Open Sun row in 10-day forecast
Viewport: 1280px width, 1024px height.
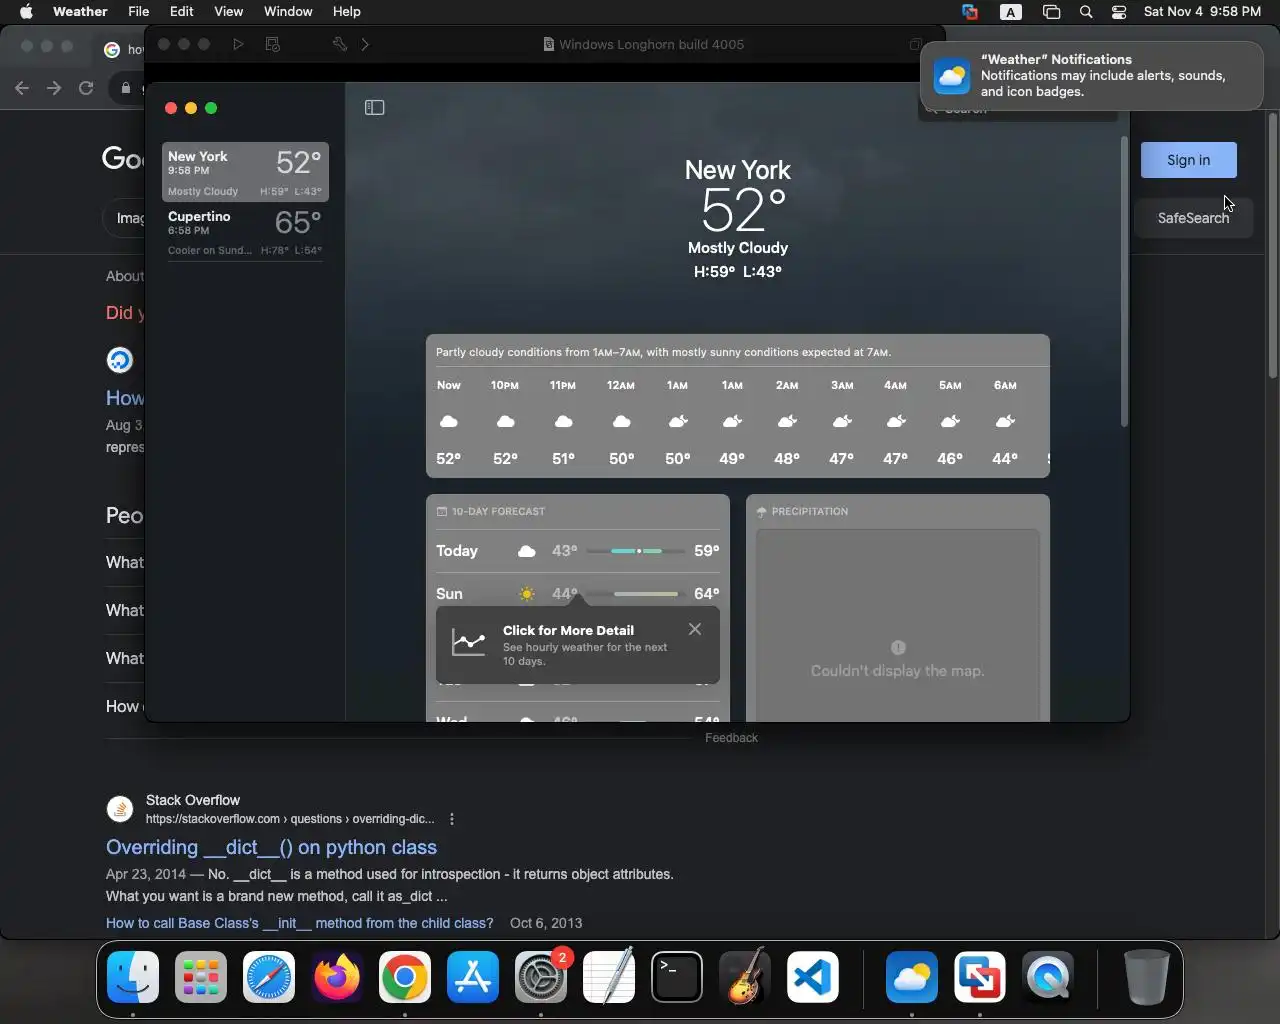(578, 593)
